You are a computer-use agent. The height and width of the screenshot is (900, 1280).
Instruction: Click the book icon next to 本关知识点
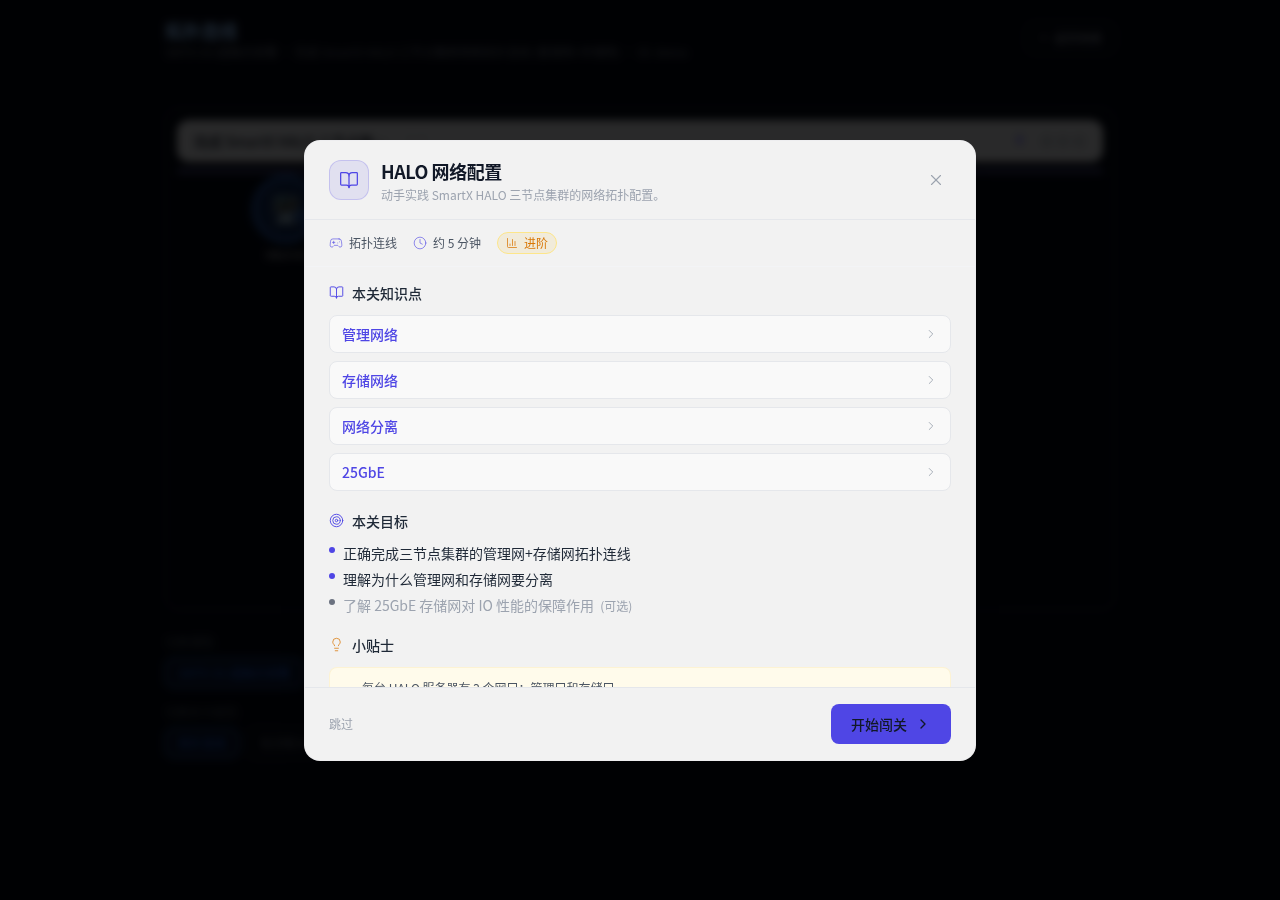click(x=337, y=293)
